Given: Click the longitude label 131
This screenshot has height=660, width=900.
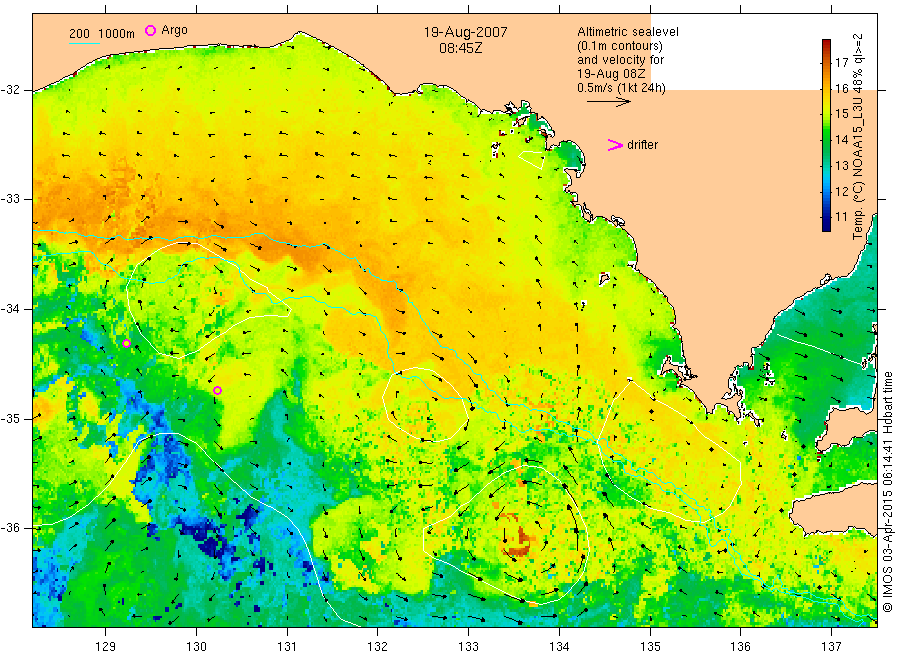Looking at the screenshot, I should point(287,647).
